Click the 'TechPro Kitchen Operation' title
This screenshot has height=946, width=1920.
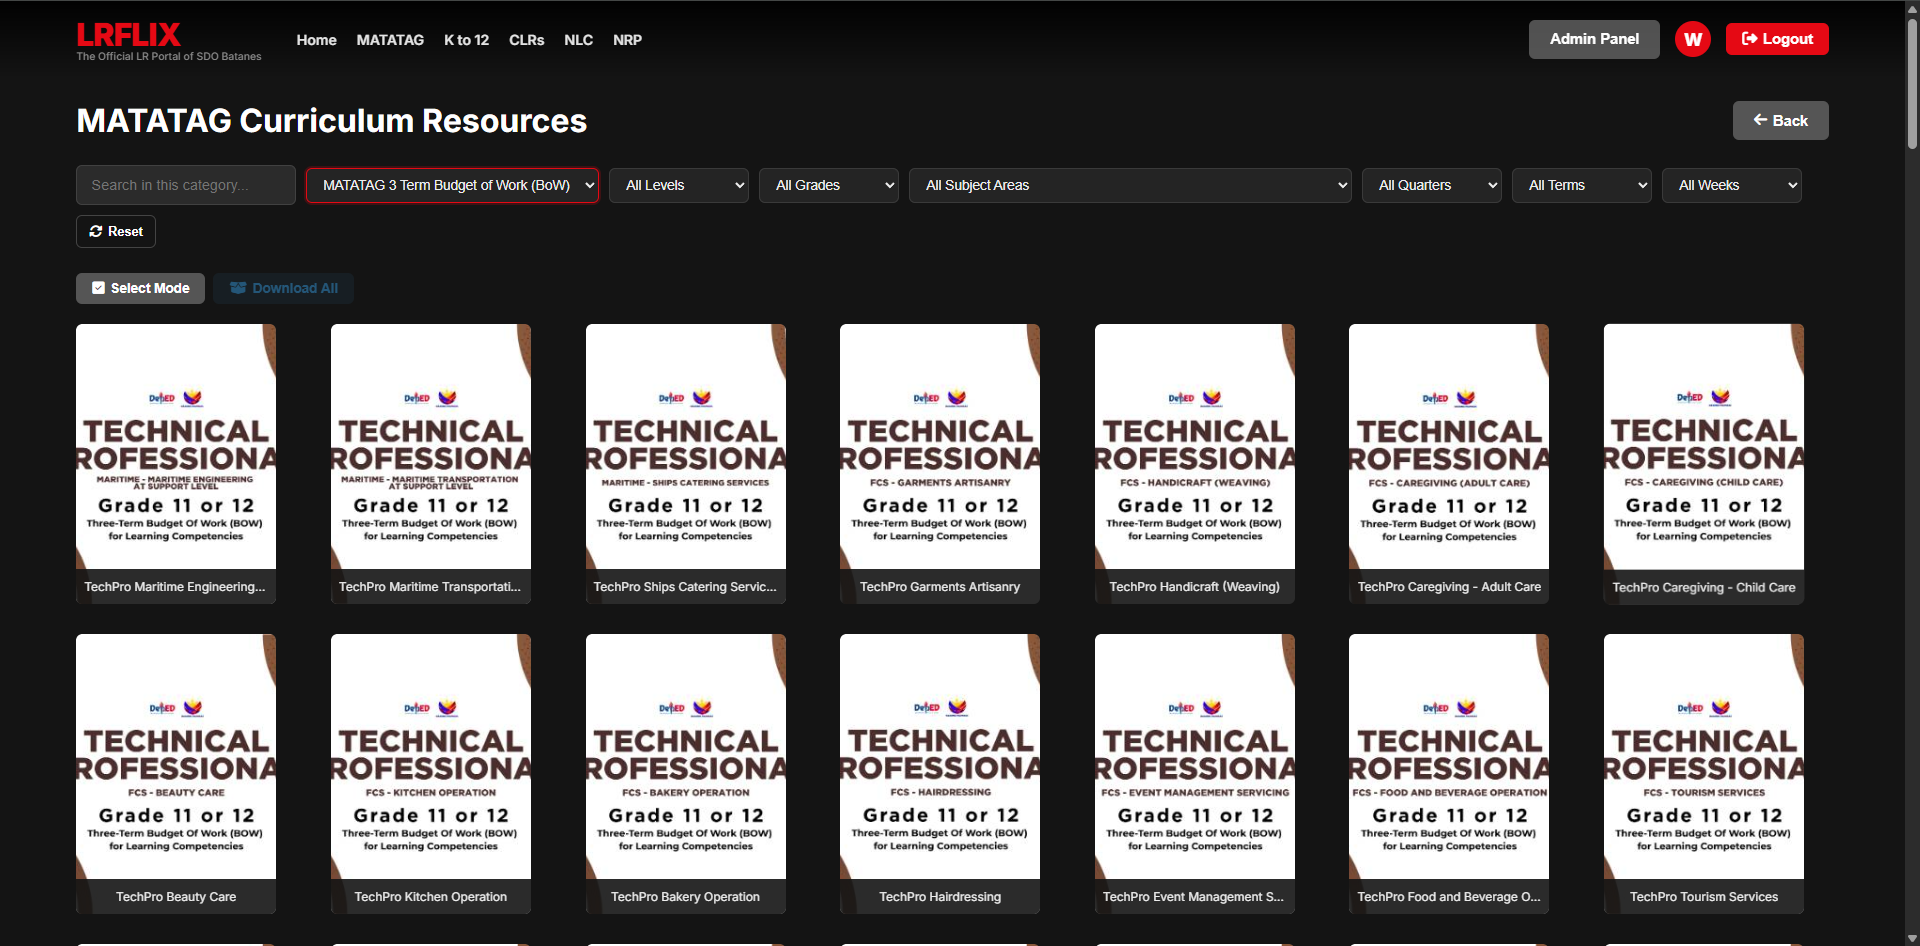pos(431,897)
